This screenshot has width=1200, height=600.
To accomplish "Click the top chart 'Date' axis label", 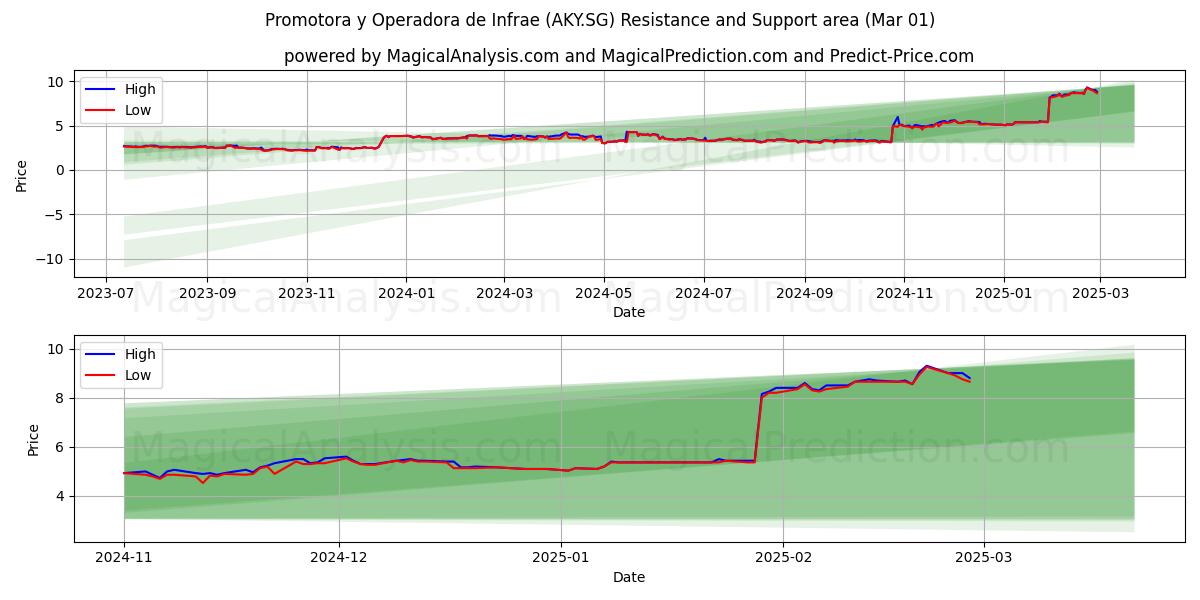I will 629,312.
